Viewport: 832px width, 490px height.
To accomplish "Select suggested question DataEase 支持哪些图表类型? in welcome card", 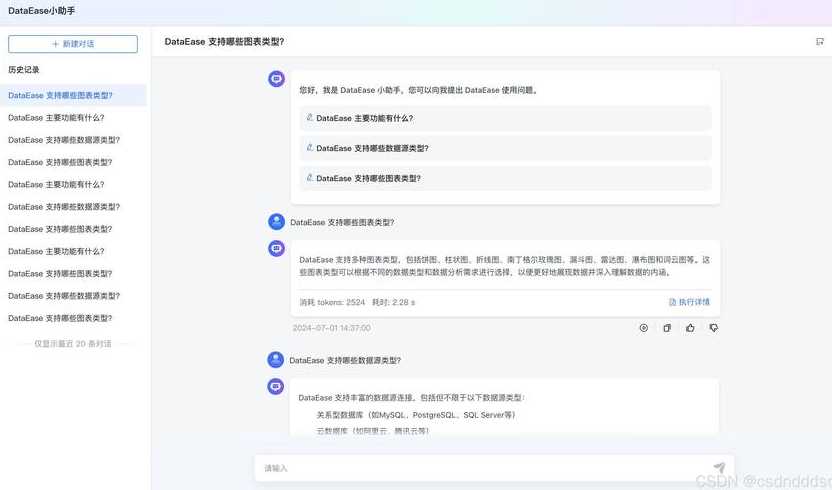I will point(506,178).
